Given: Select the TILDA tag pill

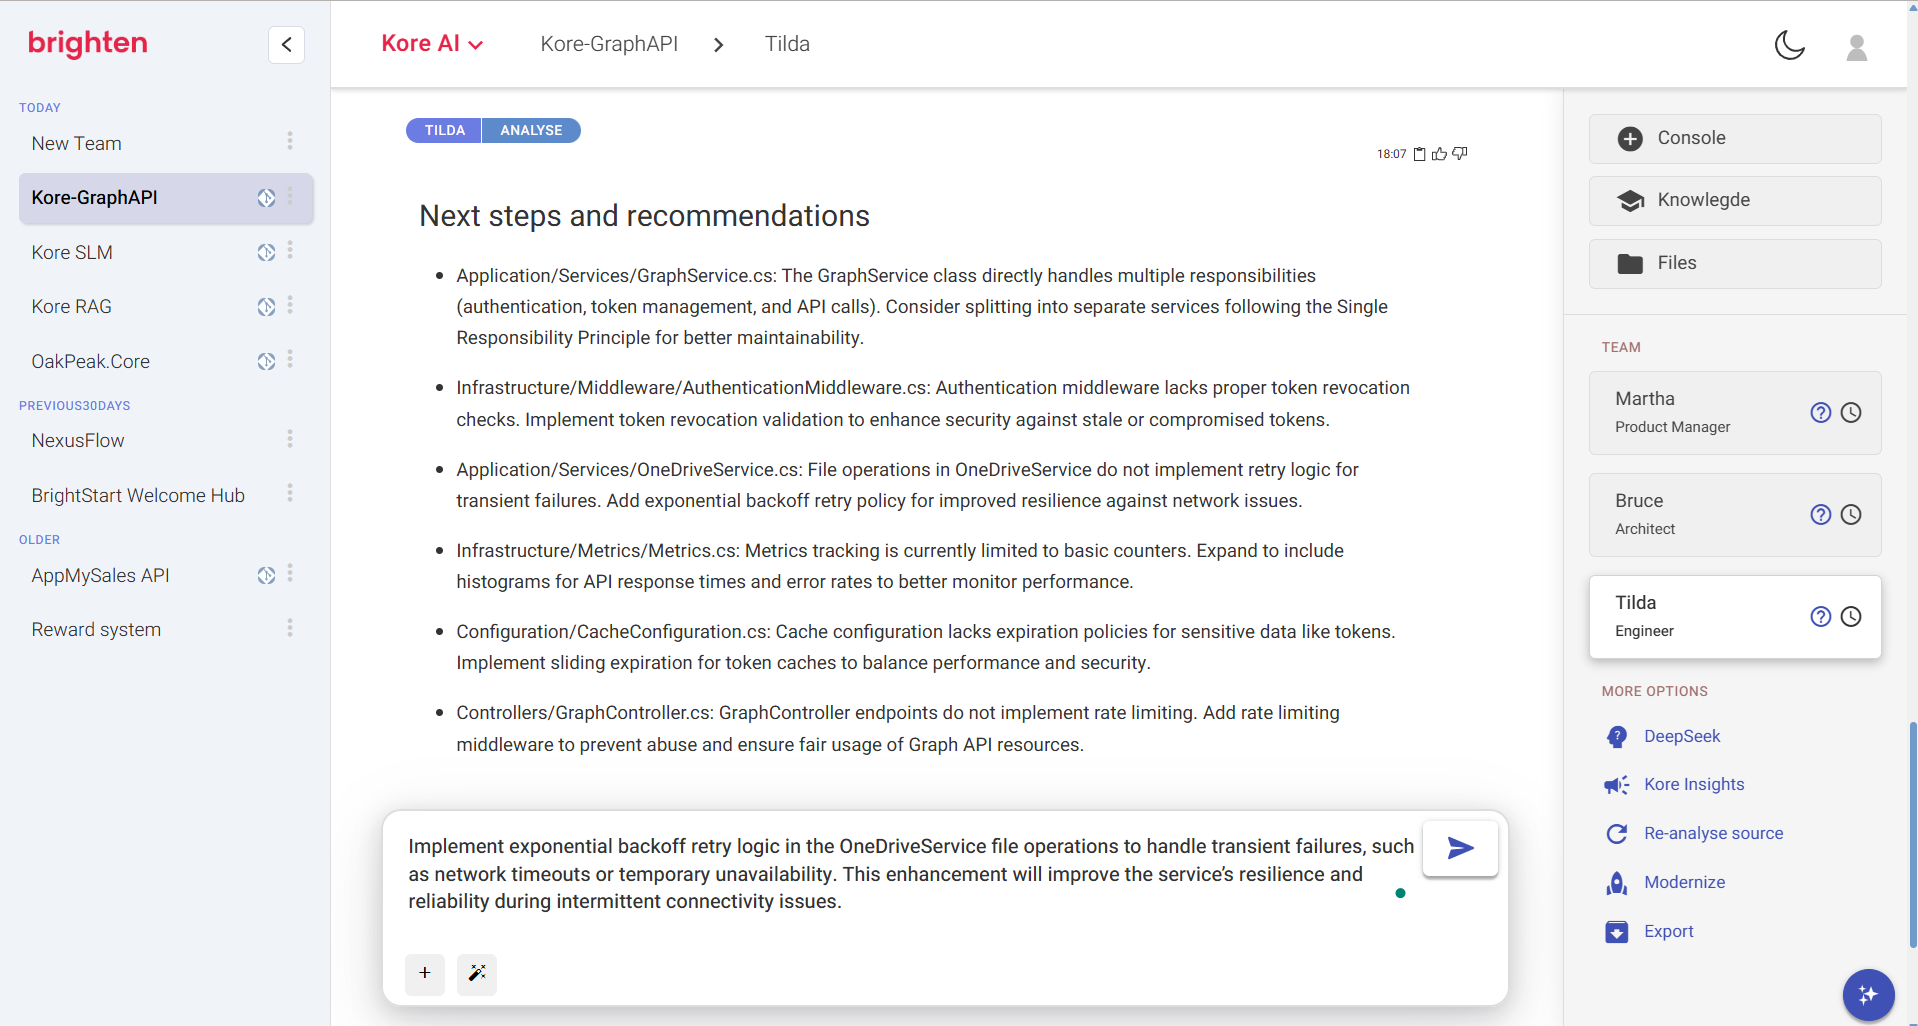Looking at the screenshot, I should pos(444,130).
